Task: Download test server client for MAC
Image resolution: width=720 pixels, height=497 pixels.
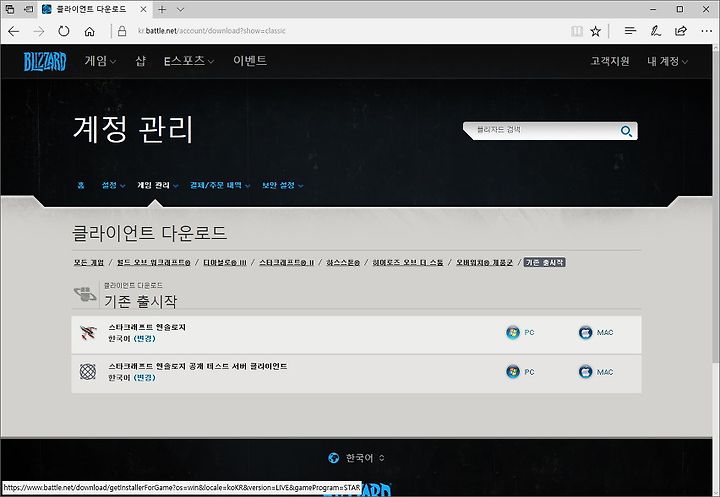Action: click(596, 372)
